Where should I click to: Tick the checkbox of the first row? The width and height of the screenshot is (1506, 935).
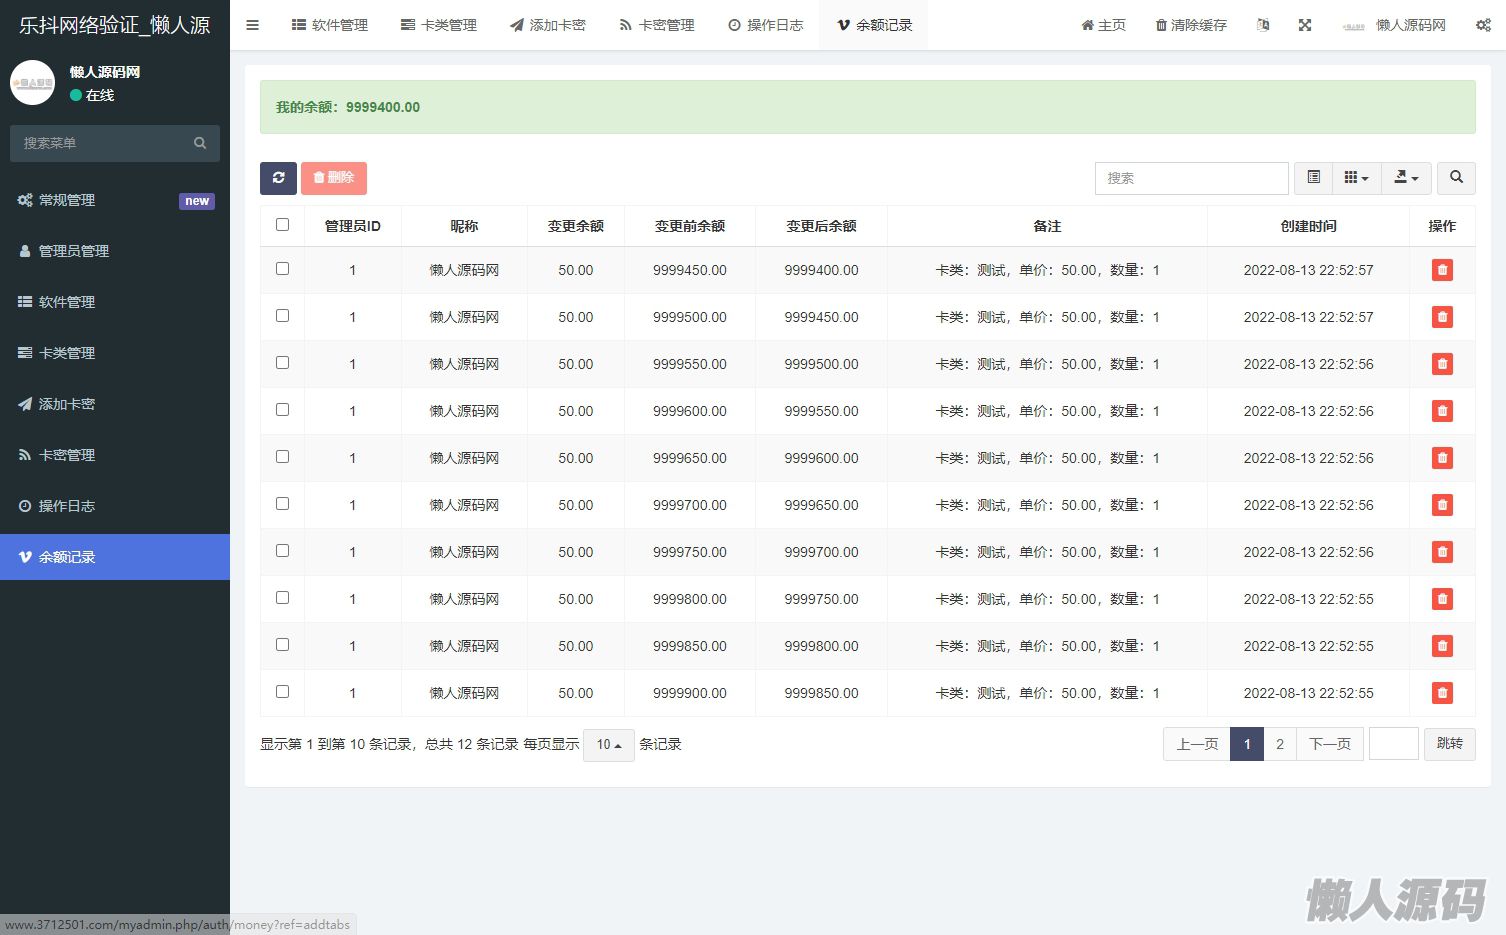pyautogui.click(x=282, y=269)
